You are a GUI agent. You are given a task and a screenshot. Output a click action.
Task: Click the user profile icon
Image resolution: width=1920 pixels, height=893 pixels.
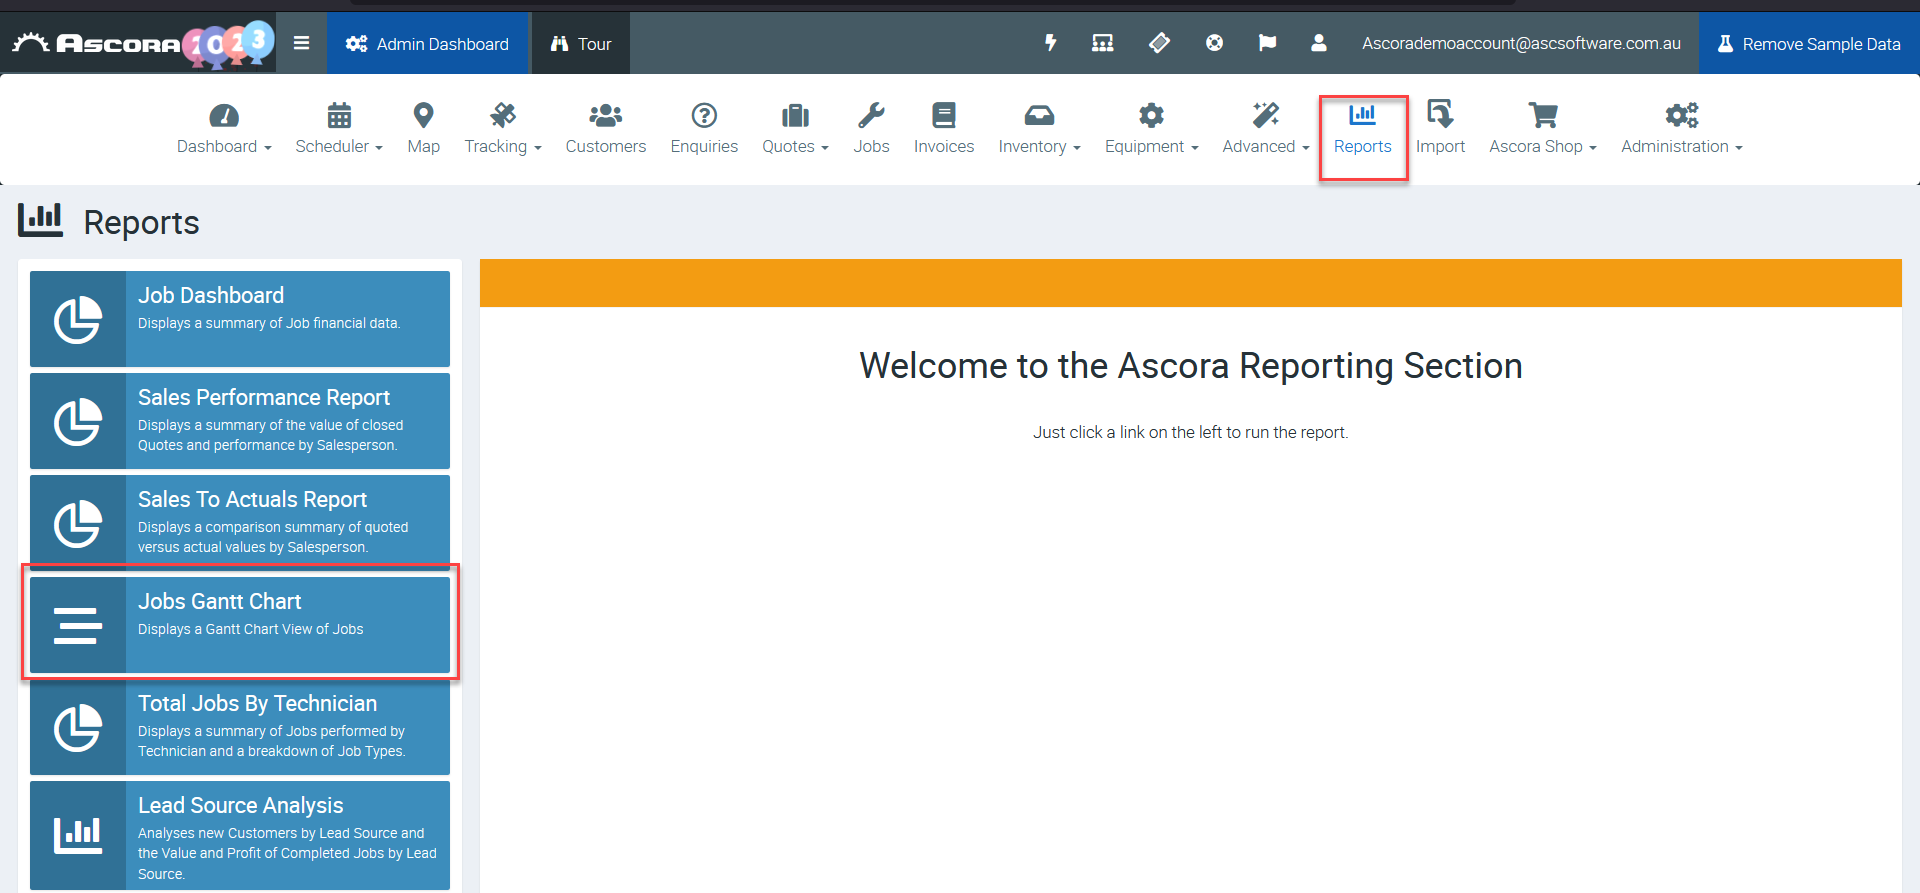[x=1319, y=43]
